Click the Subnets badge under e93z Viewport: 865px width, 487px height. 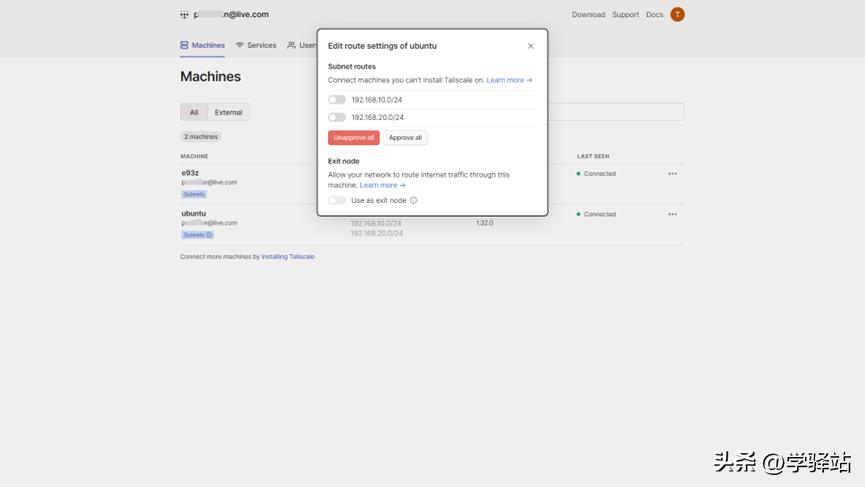coord(194,195)
